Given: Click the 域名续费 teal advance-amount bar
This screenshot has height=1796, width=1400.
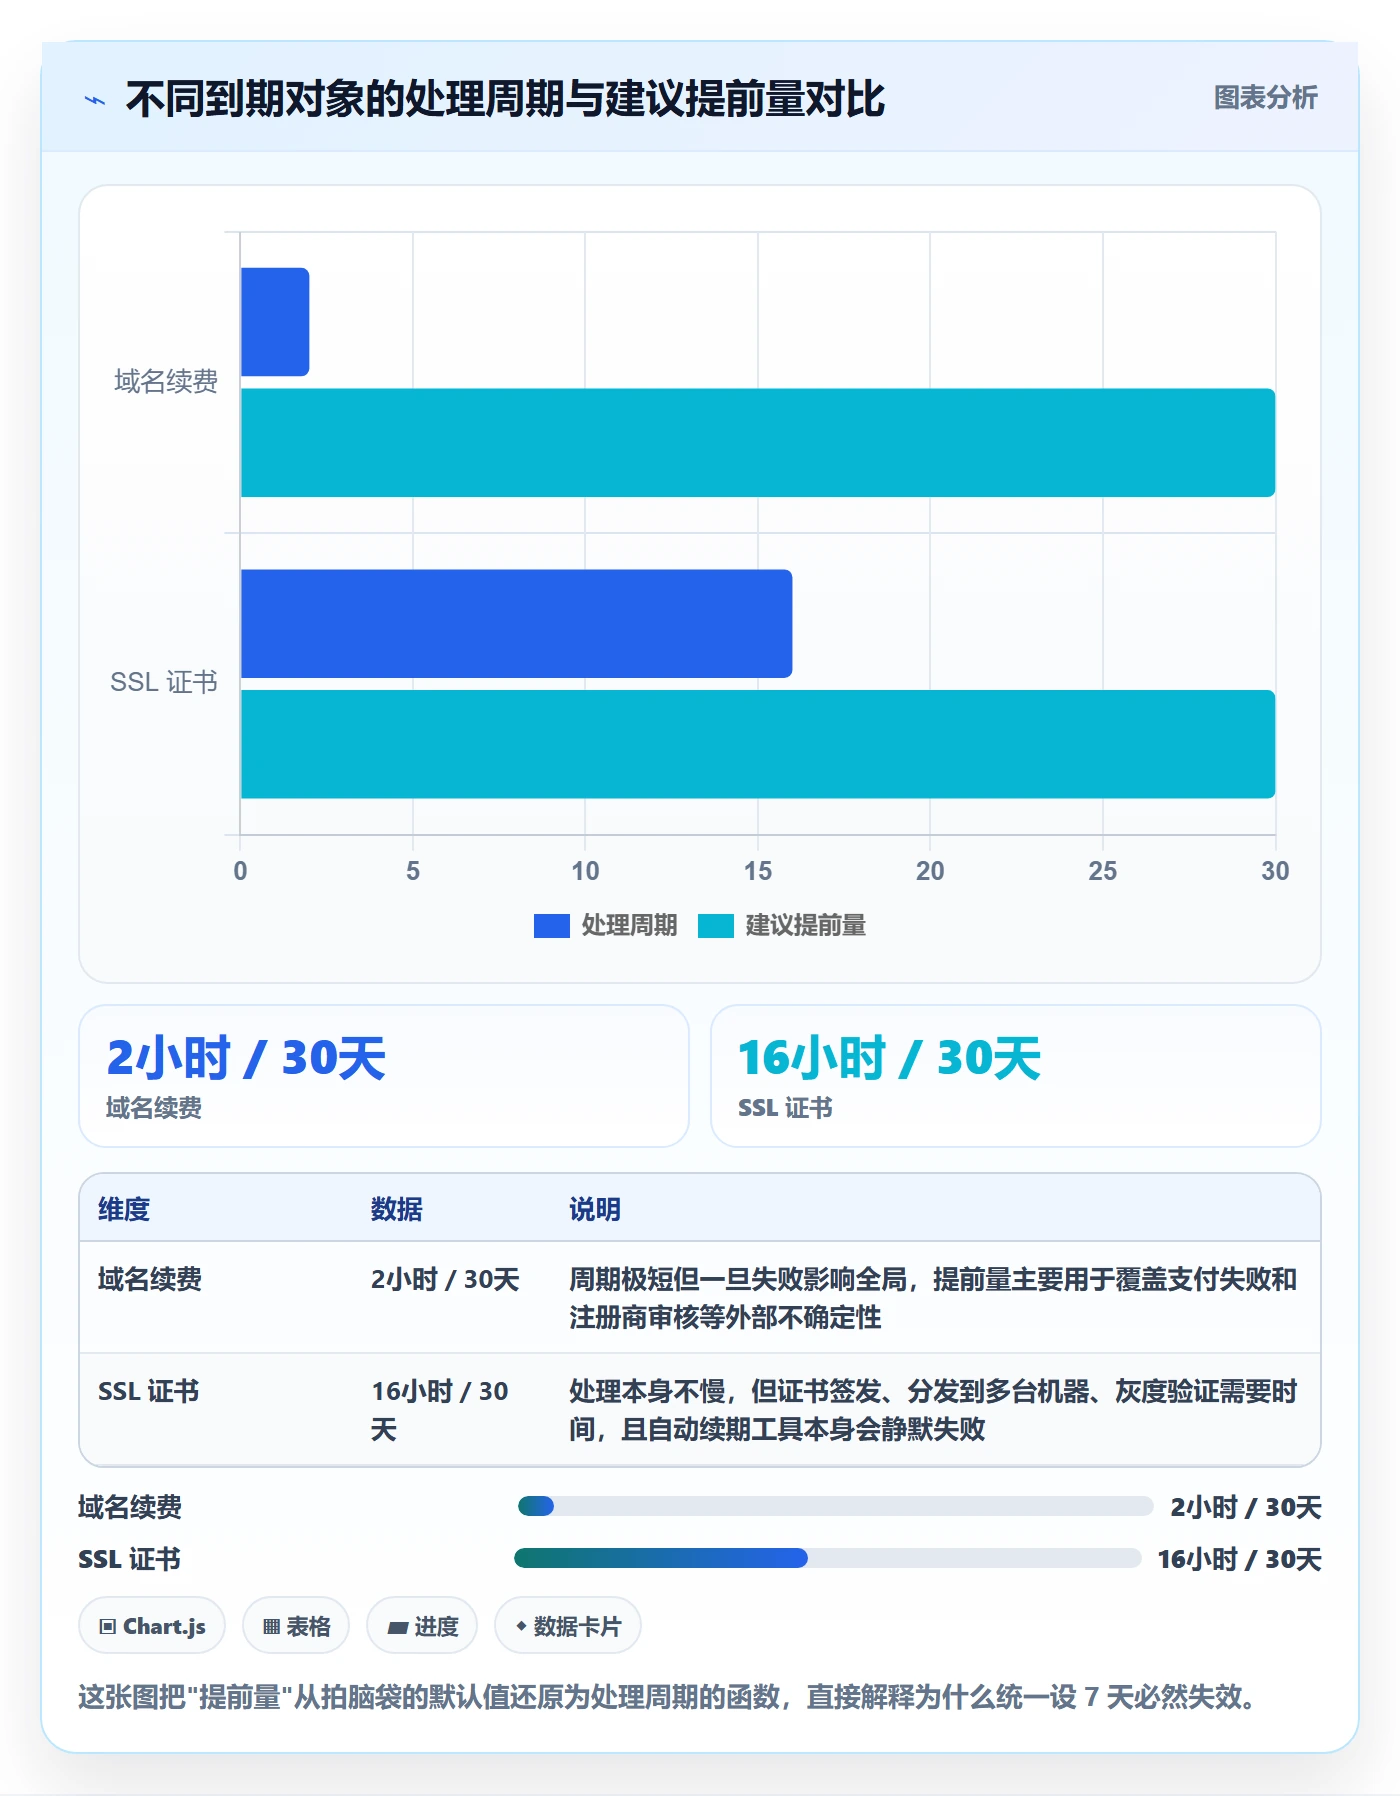Looking at the screenshot, I should [758, 443].
